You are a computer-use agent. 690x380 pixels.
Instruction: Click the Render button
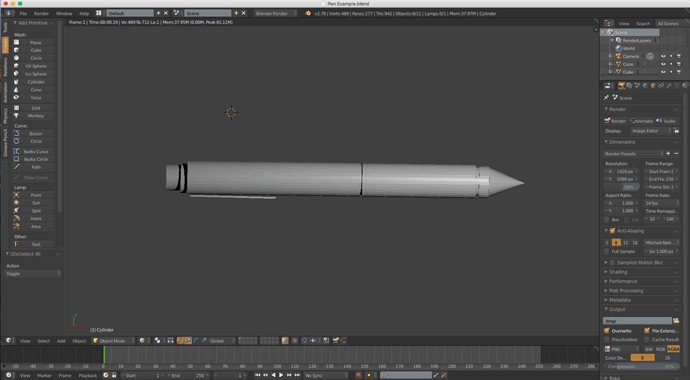click(616, 121)
